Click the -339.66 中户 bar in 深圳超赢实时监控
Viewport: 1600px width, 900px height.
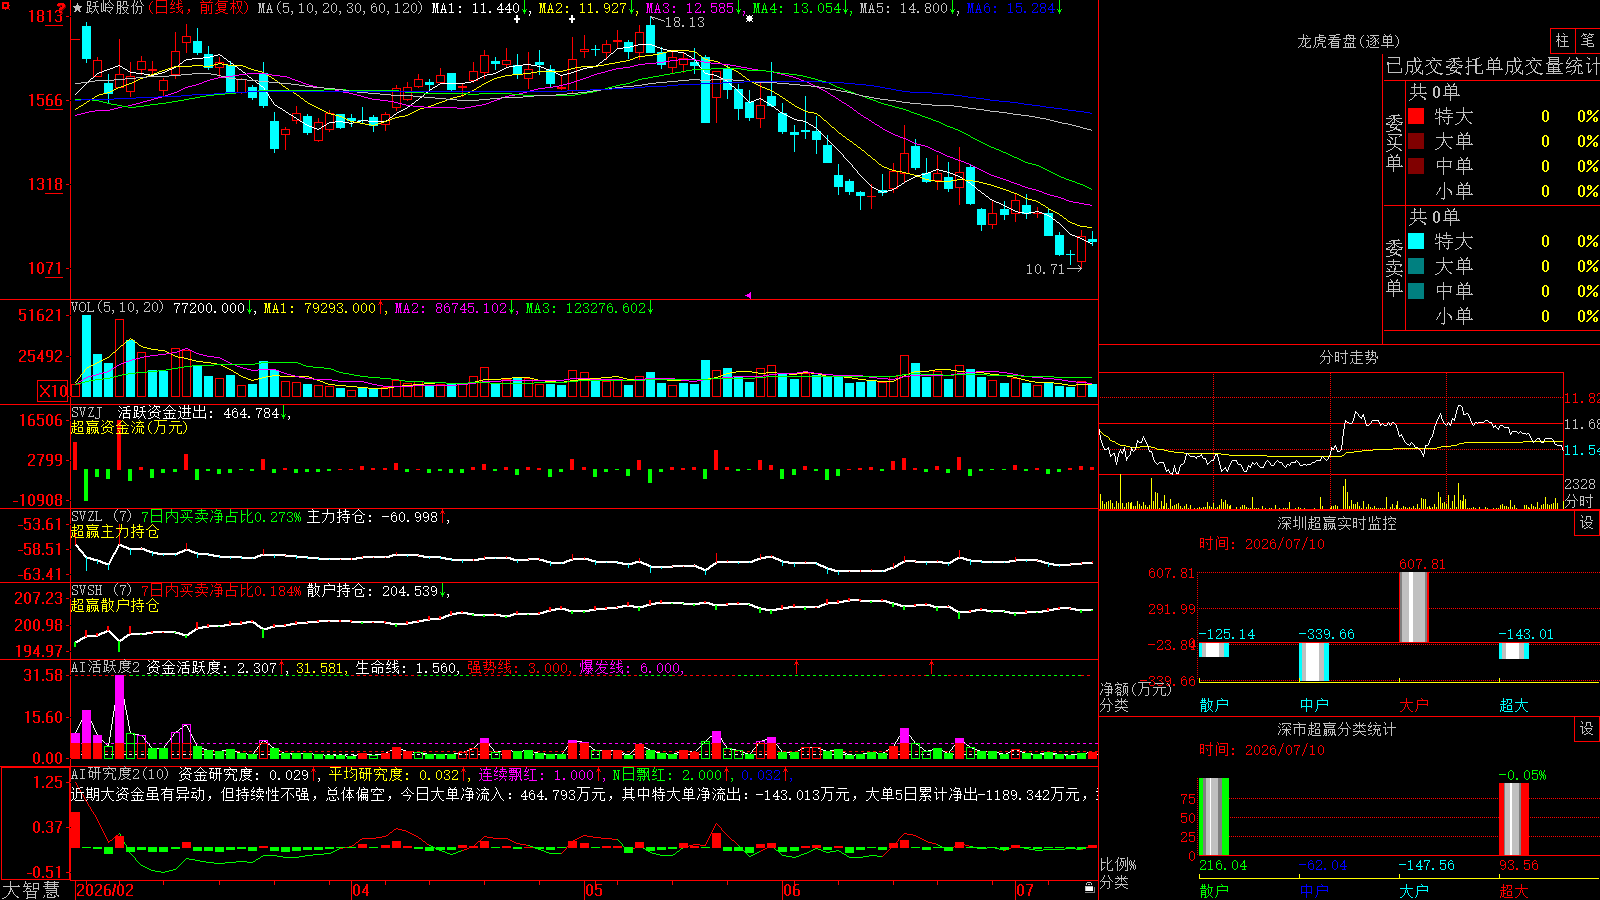click(1313, 661)
